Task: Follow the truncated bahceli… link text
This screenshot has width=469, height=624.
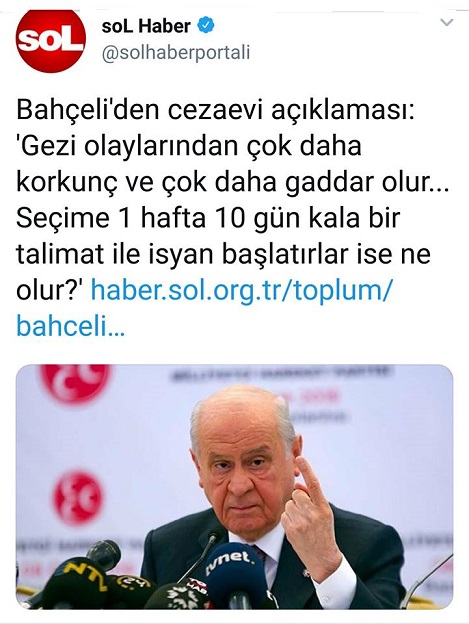Action: point(70,326)
